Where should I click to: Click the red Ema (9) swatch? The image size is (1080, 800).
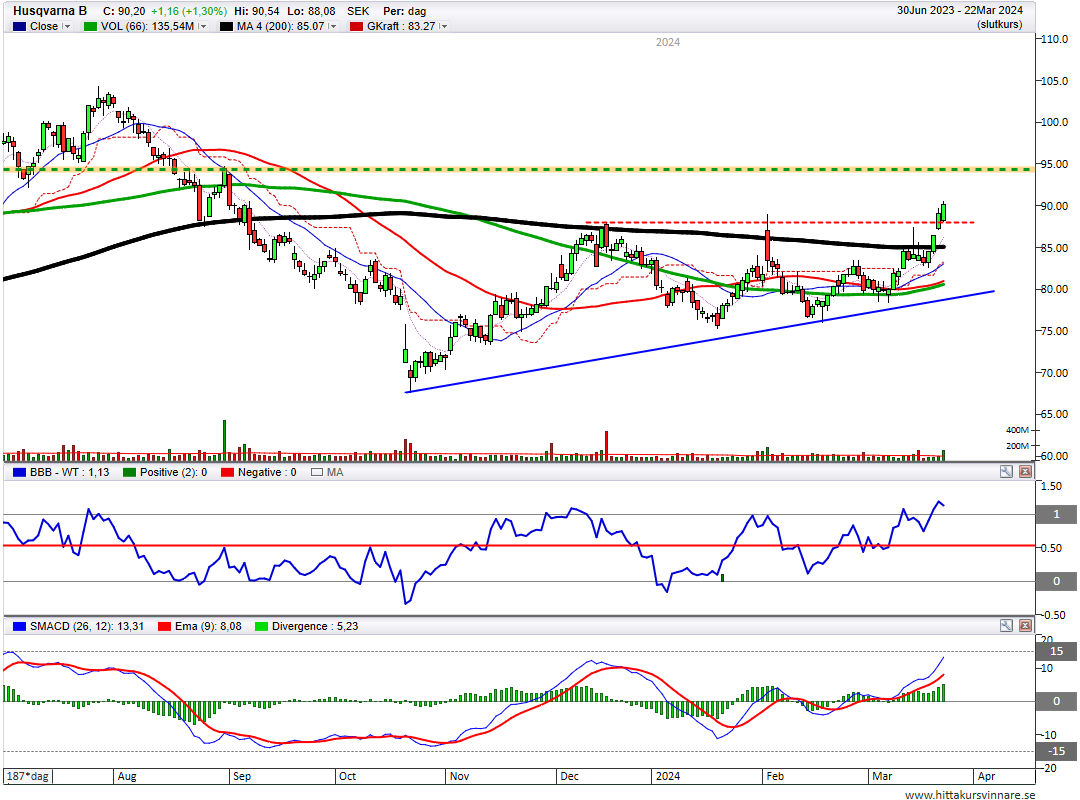click(x=165, y=626)
